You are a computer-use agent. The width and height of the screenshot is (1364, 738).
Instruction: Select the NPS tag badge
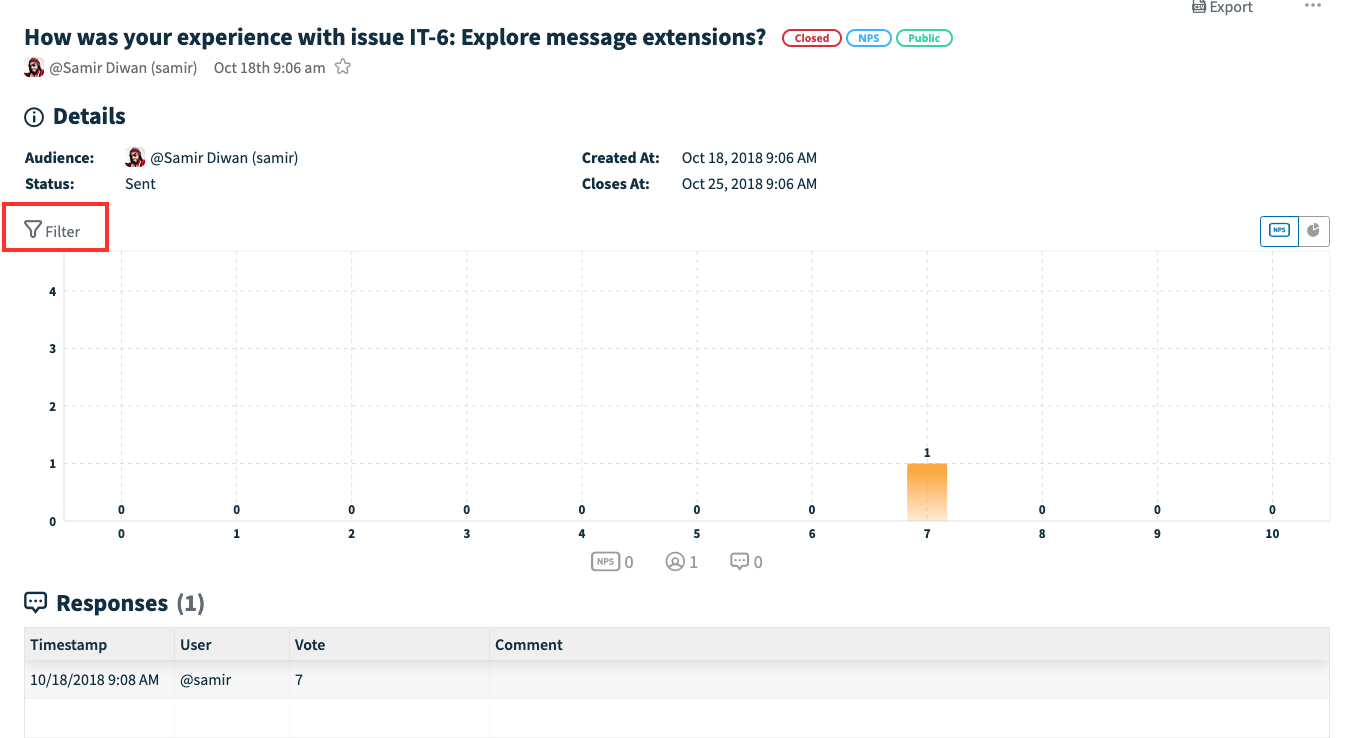(x=869, y=38)
